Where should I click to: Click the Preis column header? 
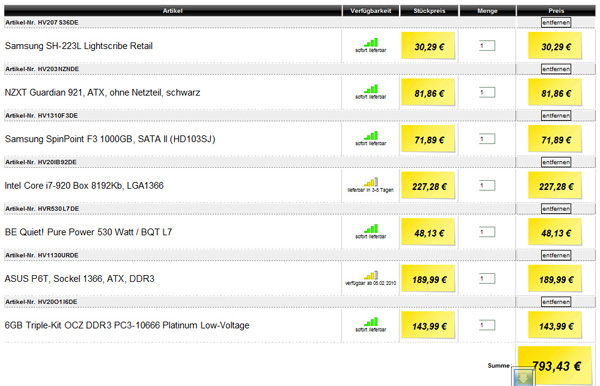(556, 11)
